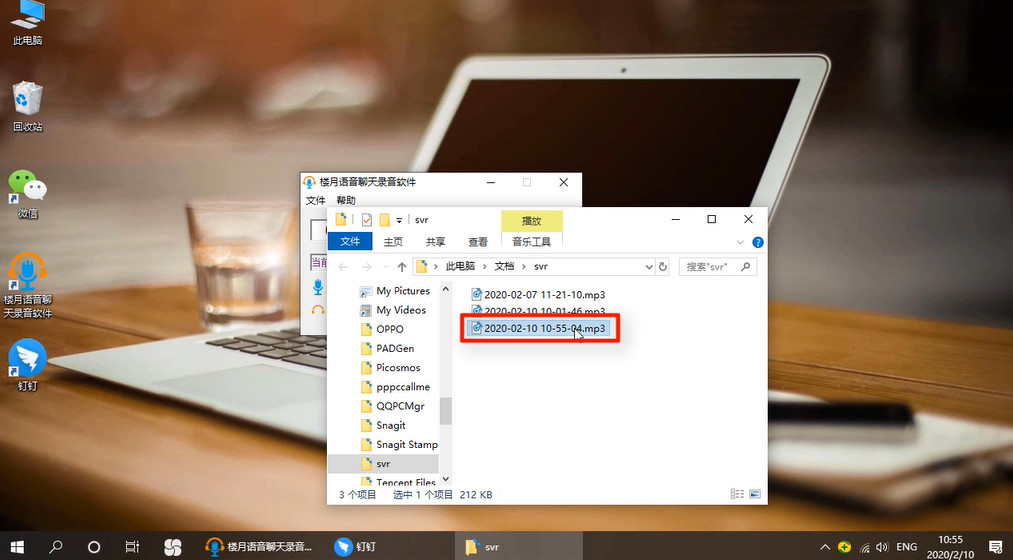1013x560 pixels.
Task: Open 共享 ribbon tab
Action: (435, 242)
